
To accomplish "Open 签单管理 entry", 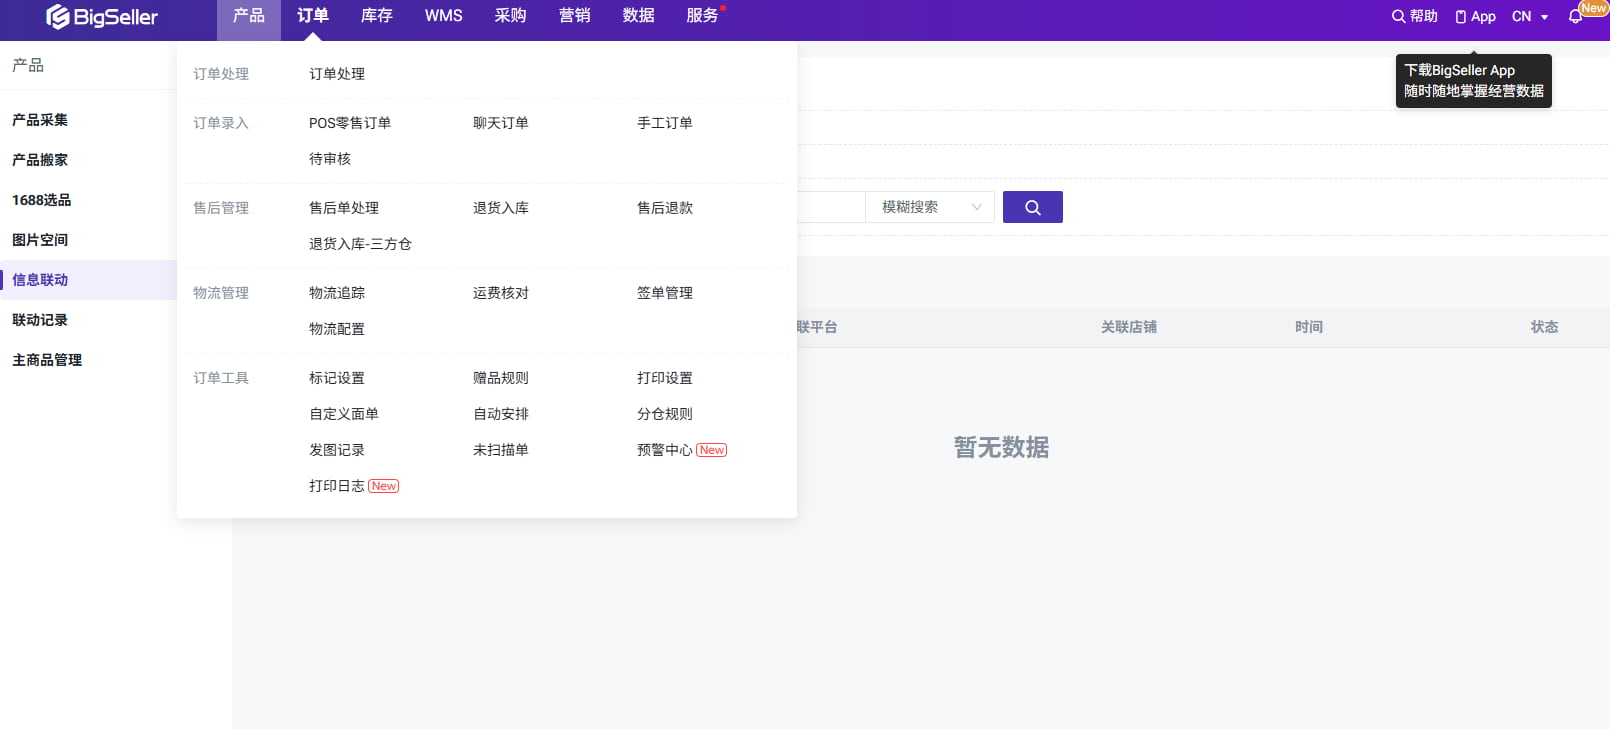I will (x=665, y=293).
